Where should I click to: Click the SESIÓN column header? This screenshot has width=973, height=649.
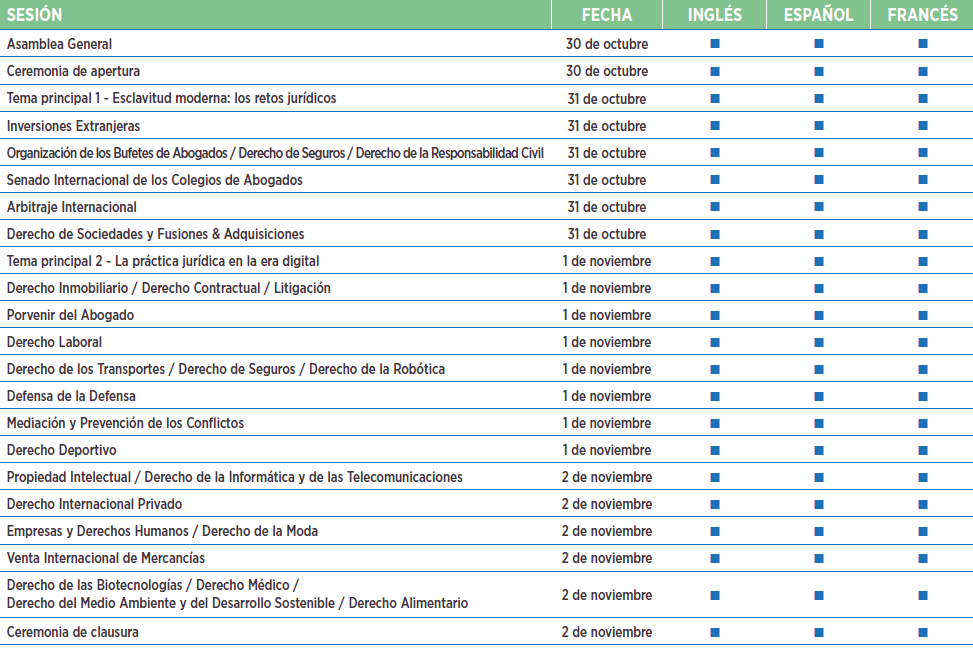click(34, 15)
